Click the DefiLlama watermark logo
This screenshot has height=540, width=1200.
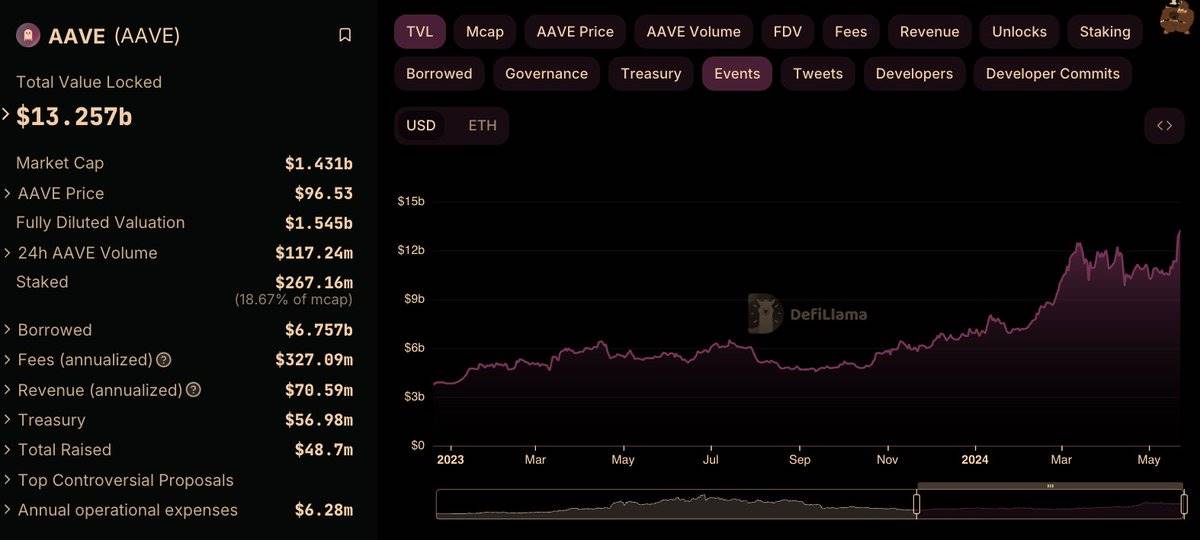766,313
